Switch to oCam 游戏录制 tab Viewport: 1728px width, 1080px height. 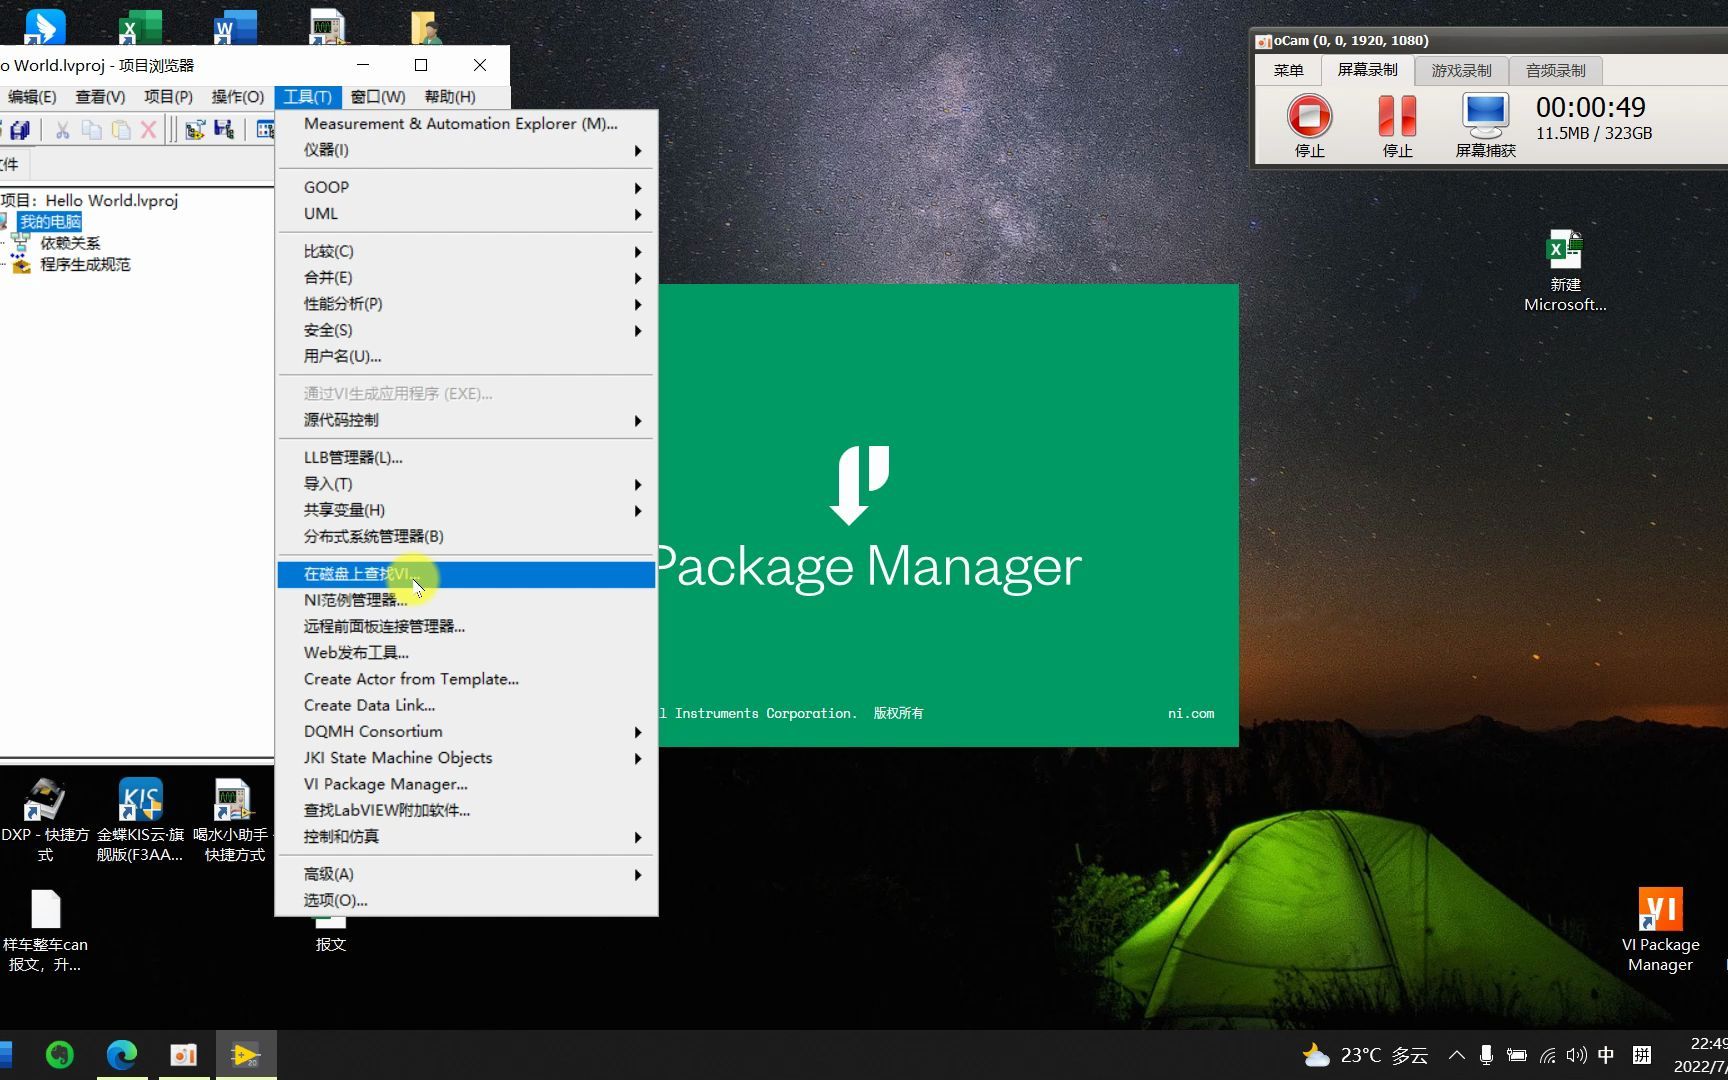pyautogui.click(x=1461, y=70)
